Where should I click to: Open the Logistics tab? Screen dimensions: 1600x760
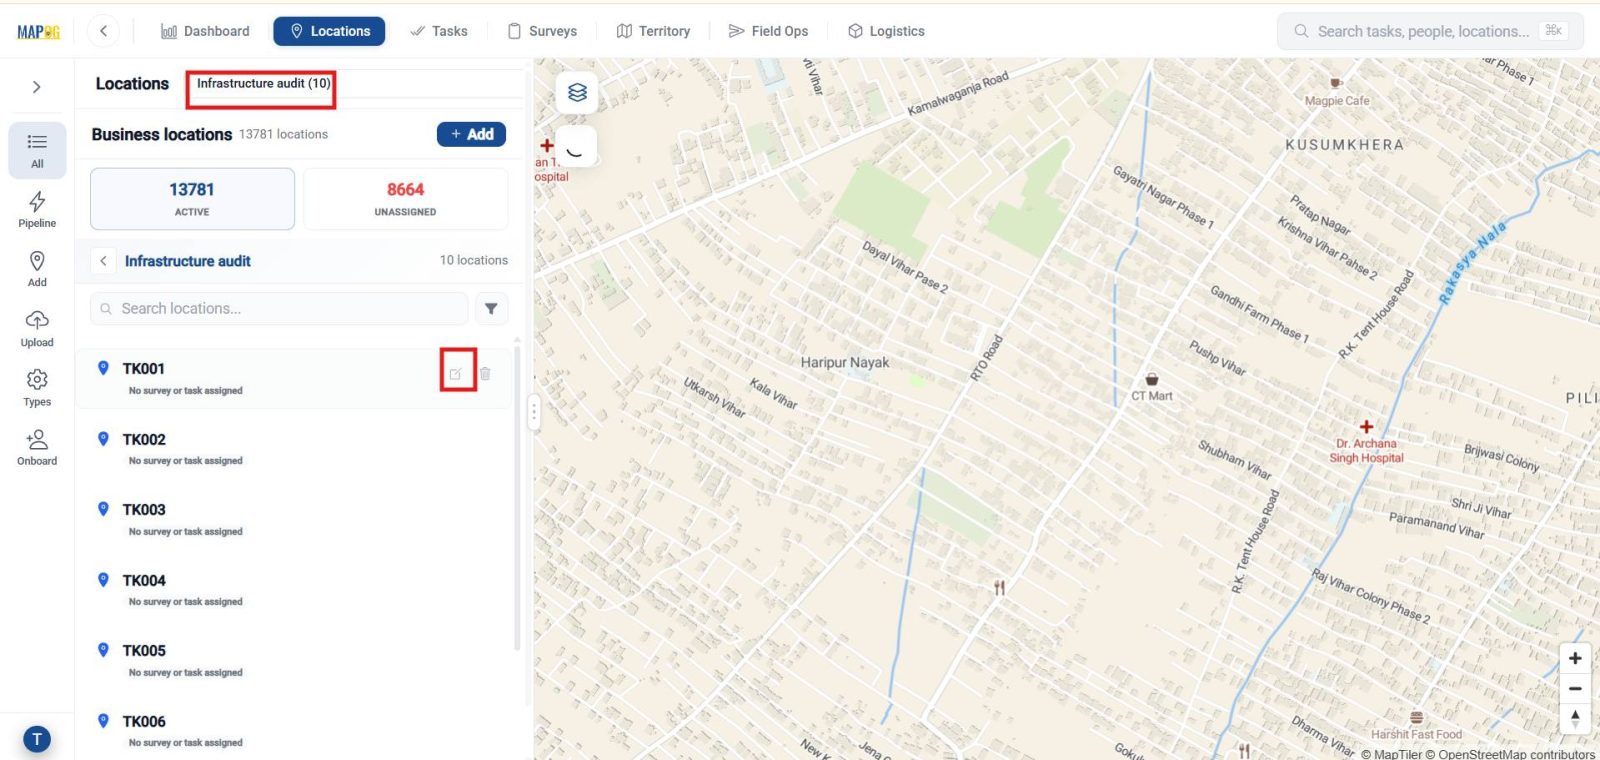pyautogui.click(x=886, y=31)
